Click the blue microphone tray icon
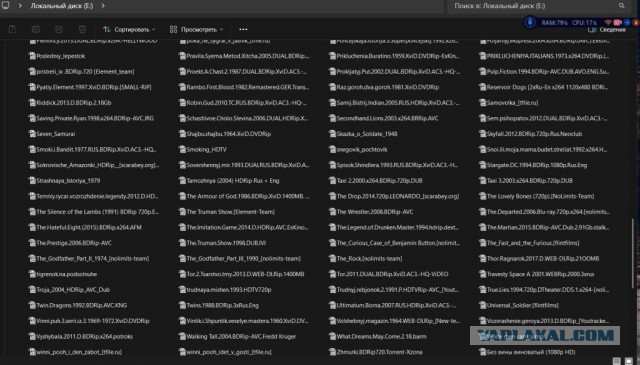The width and height of the screenshot is (640, 365). tap(530, 22)
